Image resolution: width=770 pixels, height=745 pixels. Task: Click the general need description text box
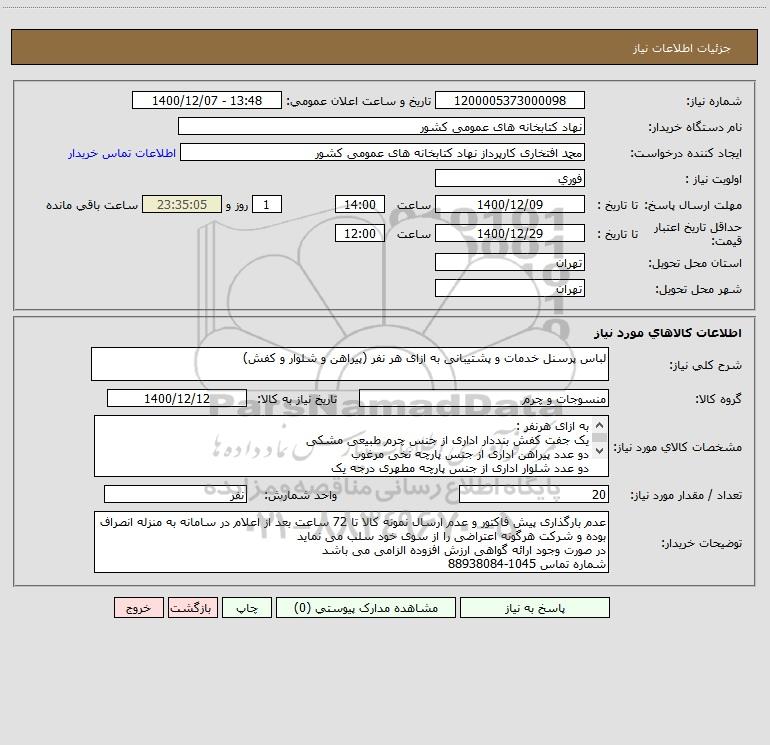[350, 364]
